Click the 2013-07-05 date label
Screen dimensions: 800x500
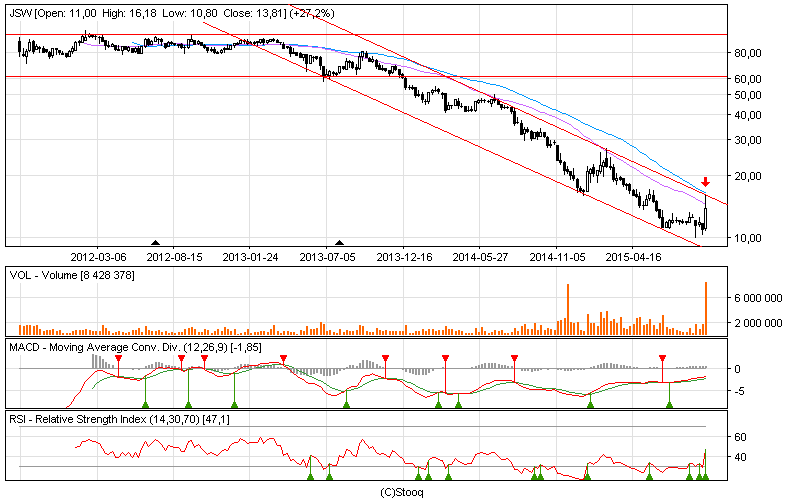point(328,257)
